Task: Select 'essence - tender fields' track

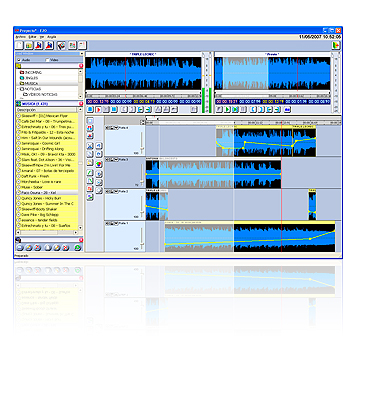Action: tap(47, 220)
